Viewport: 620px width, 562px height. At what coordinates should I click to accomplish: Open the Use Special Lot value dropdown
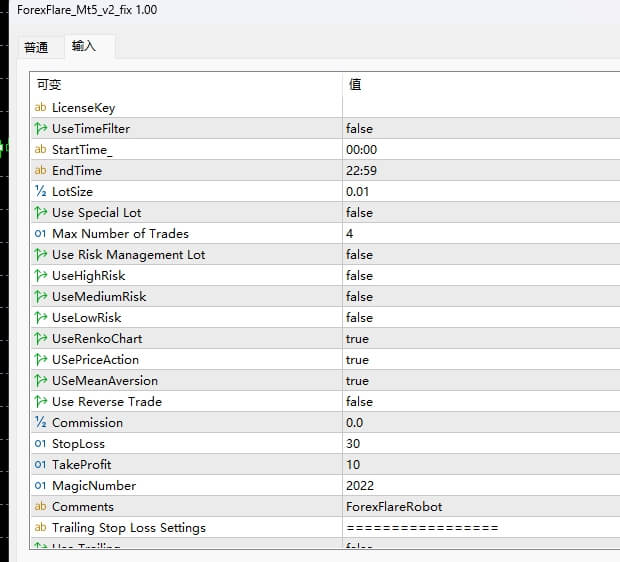click(x=360, y=213)
